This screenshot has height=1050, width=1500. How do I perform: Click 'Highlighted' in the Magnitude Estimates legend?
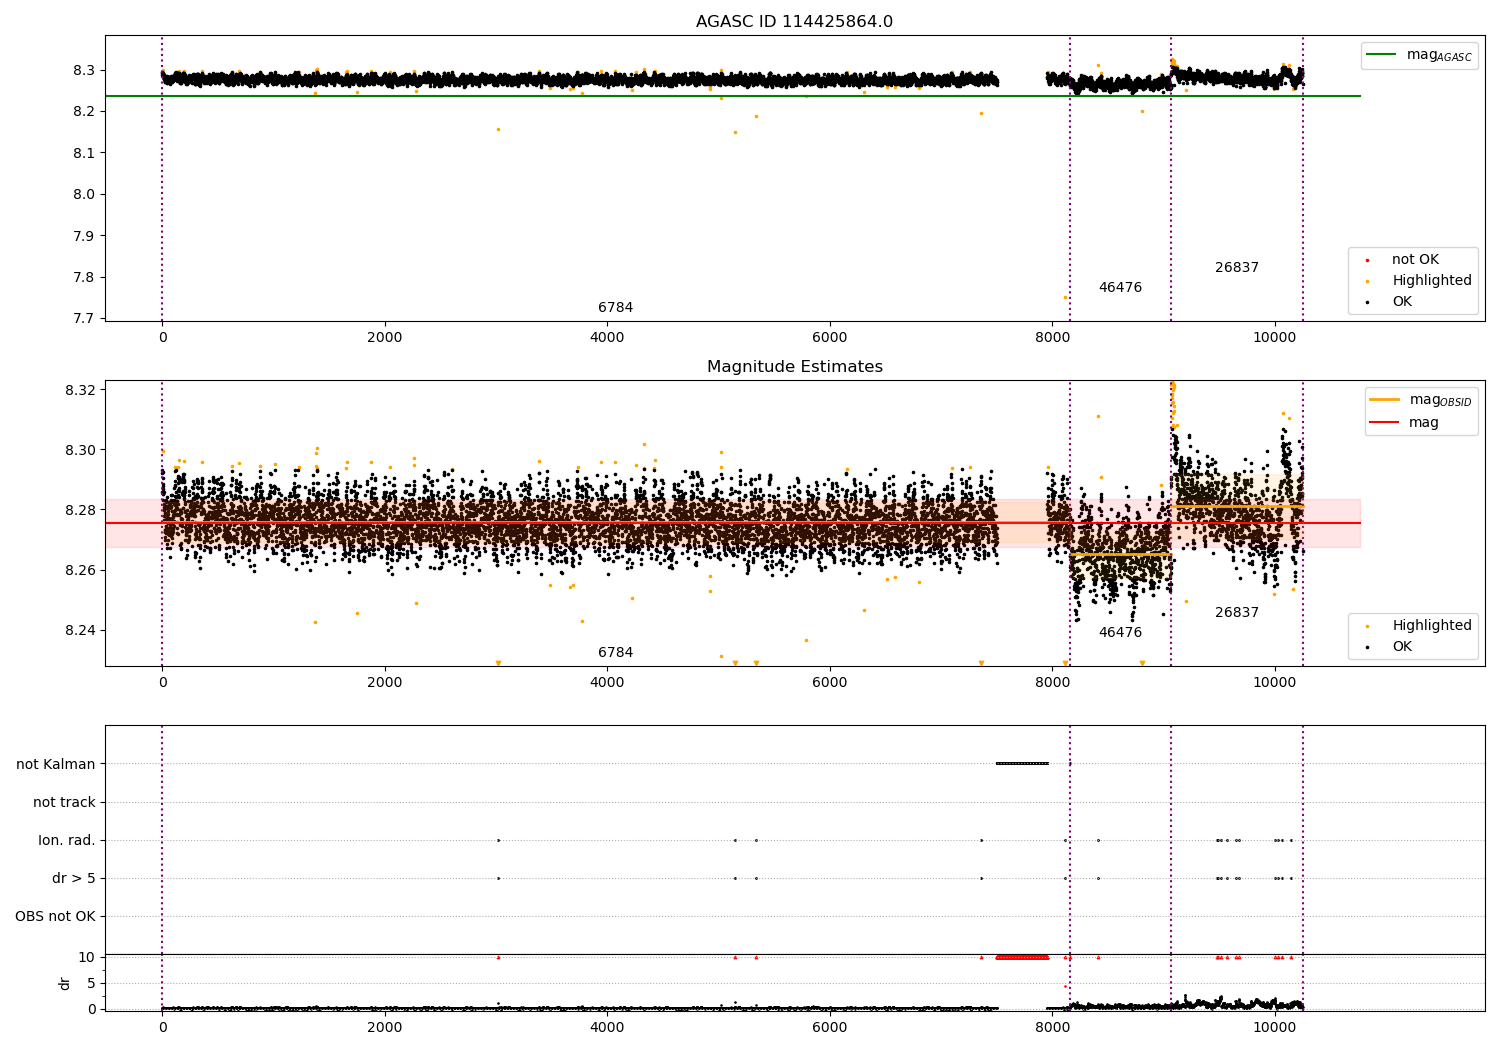click(1420, 626)
